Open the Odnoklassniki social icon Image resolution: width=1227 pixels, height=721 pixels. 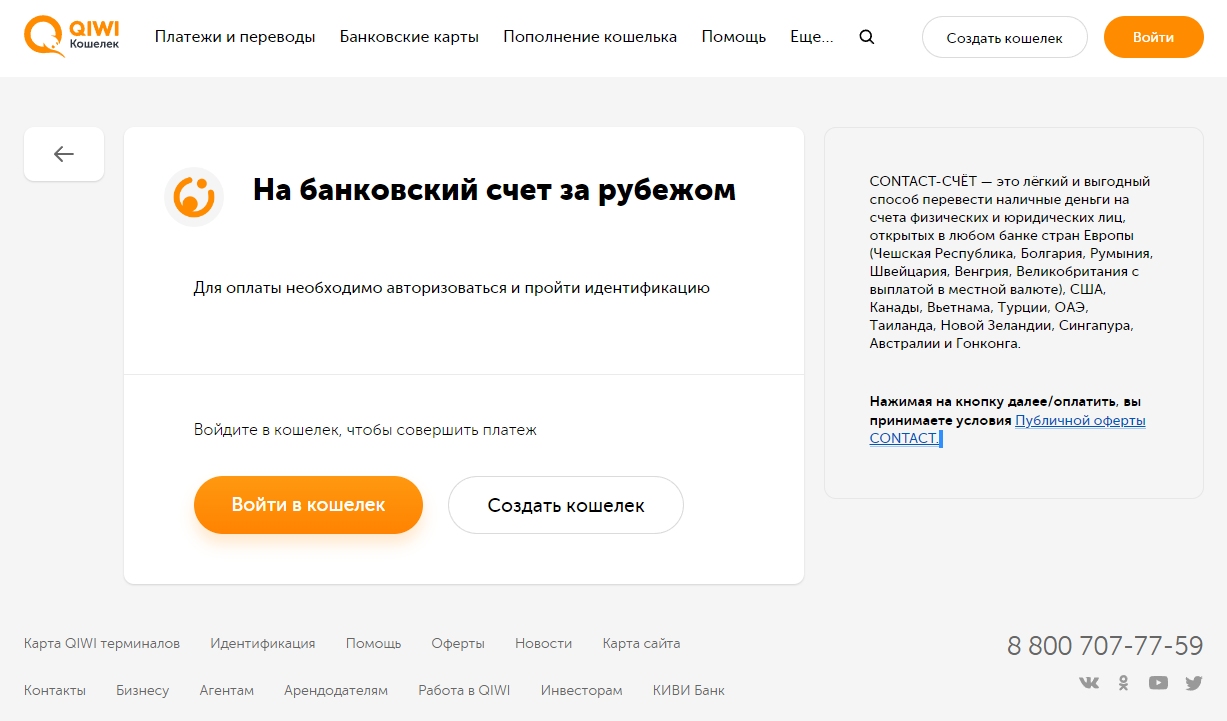pyautogui.click(x=1124, y=683)
